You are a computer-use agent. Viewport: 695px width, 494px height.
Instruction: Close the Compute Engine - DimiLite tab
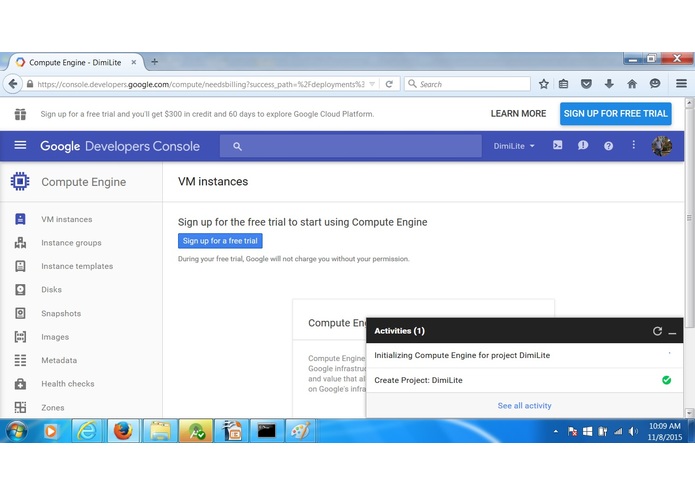point(133,62)
